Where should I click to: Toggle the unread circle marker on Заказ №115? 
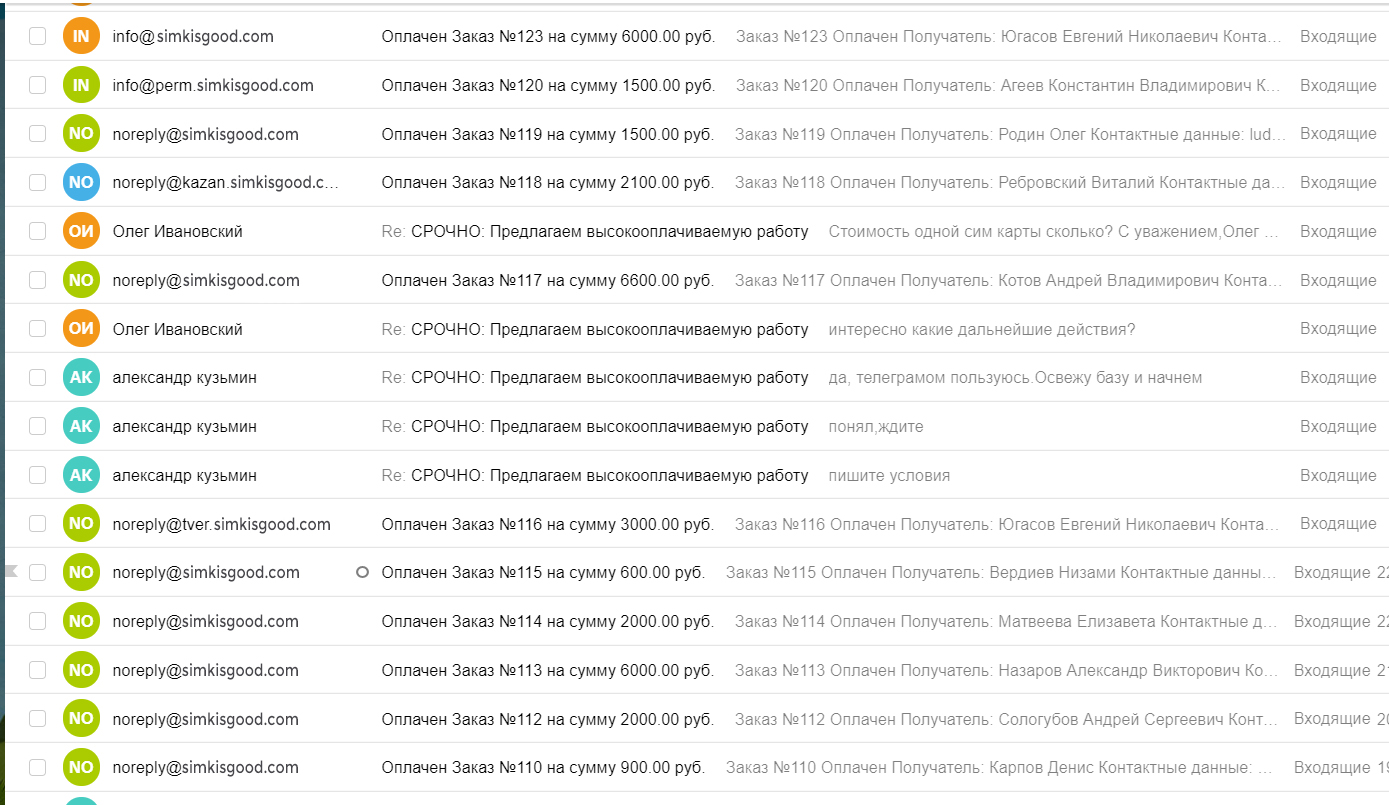tap(363, 573)
